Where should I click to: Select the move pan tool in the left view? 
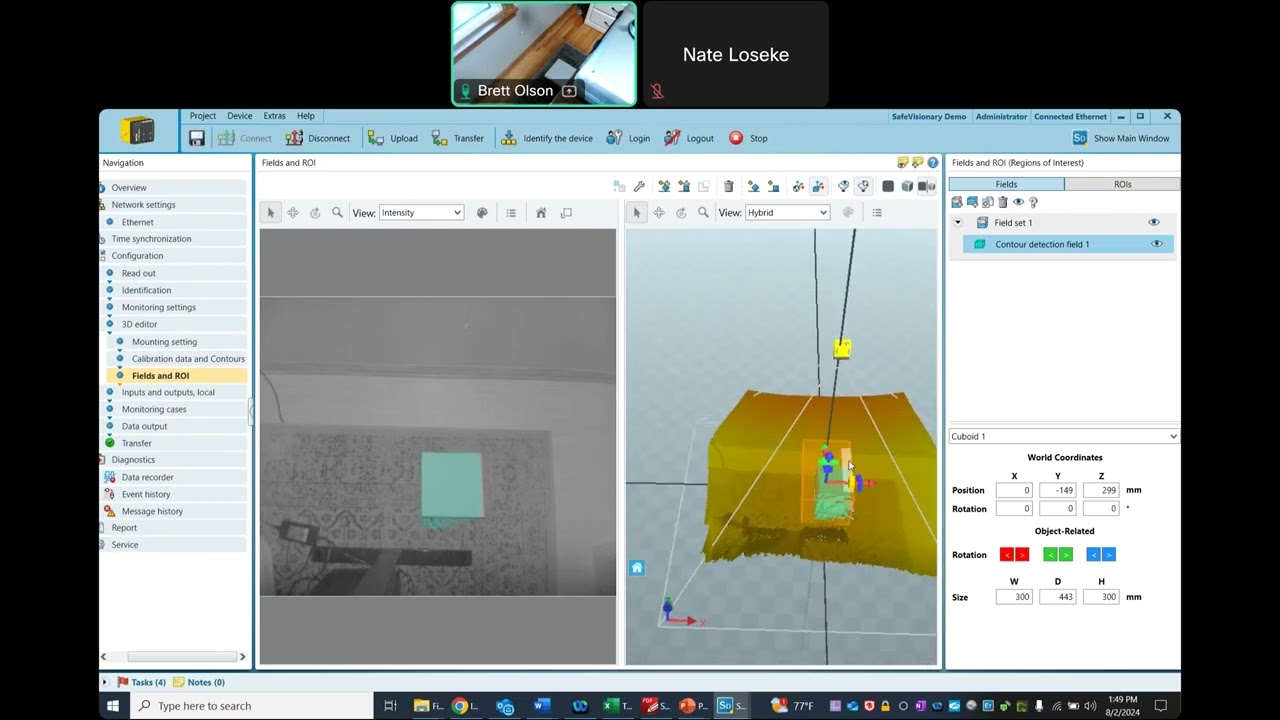(x=293, y=212)
